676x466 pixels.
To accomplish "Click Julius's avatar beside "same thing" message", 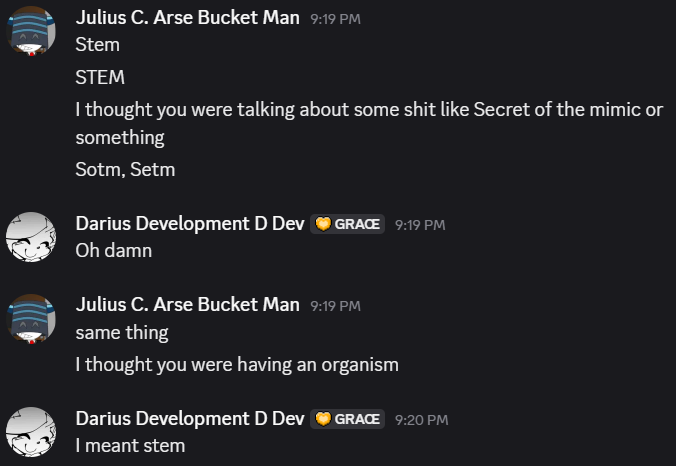I will click(31, 319).
